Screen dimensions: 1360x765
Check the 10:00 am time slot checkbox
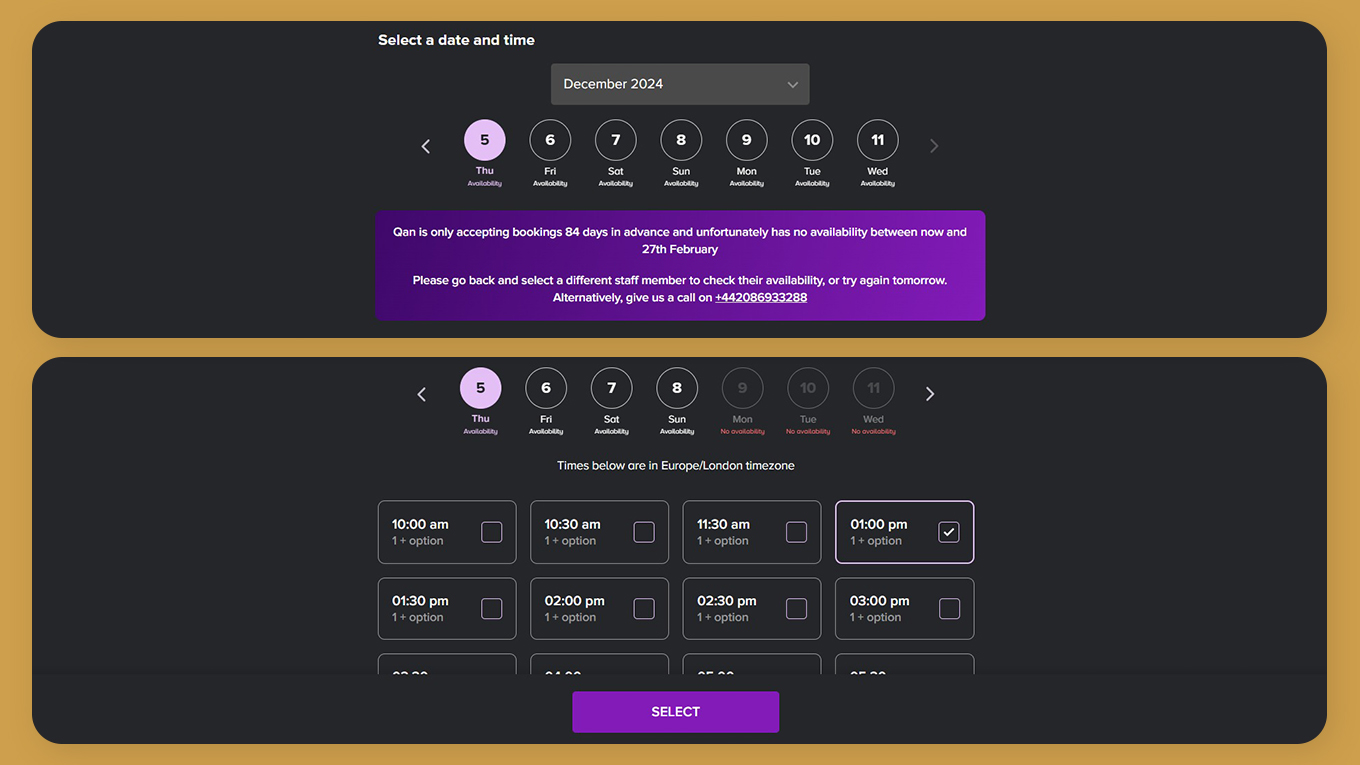(x=492, y=532)
